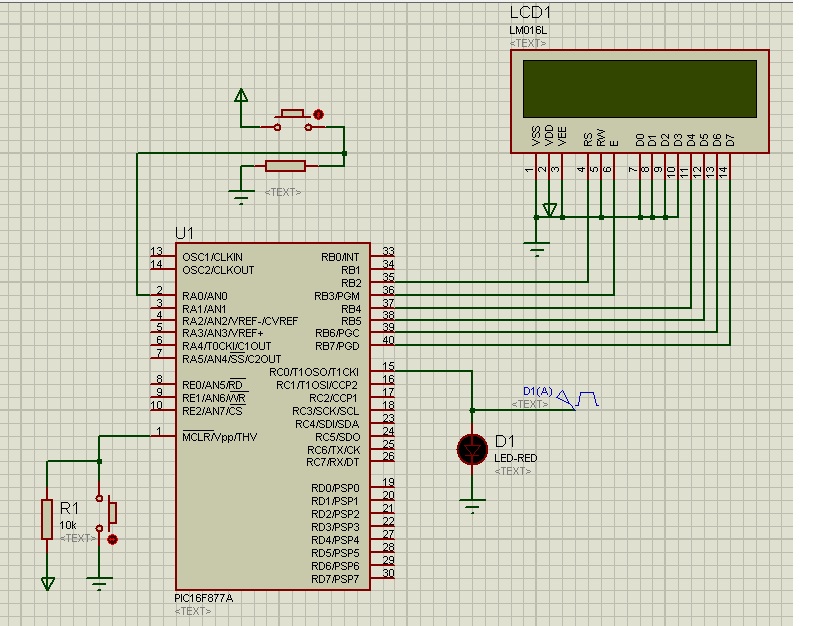
Task: Click the green LCD display screen
Action: [x=640, y=89]
